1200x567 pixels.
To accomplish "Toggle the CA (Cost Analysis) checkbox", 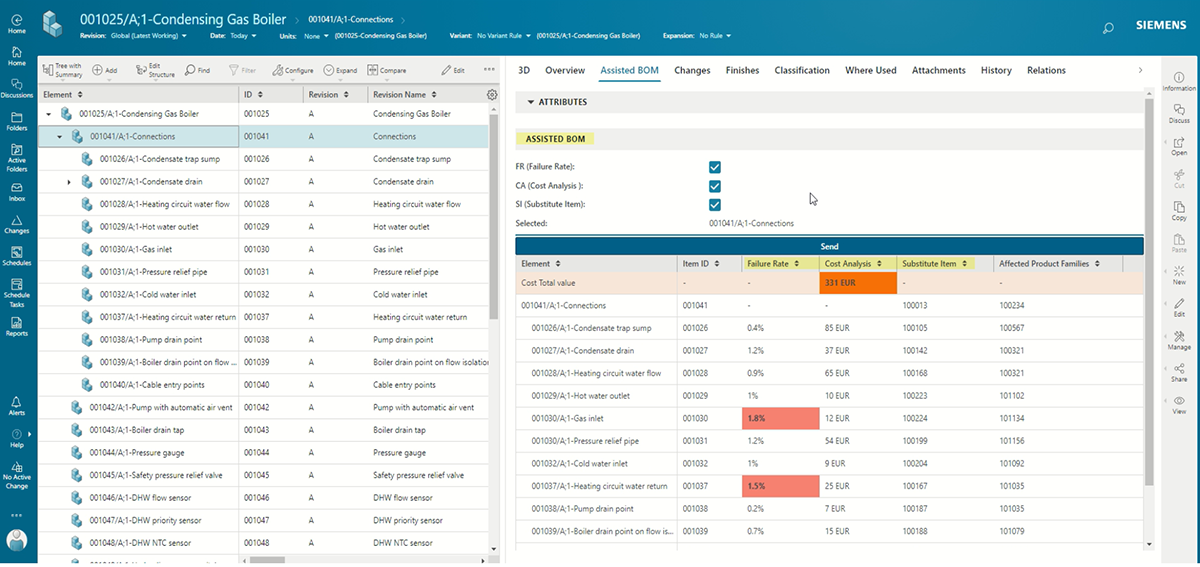I will 714,186.
